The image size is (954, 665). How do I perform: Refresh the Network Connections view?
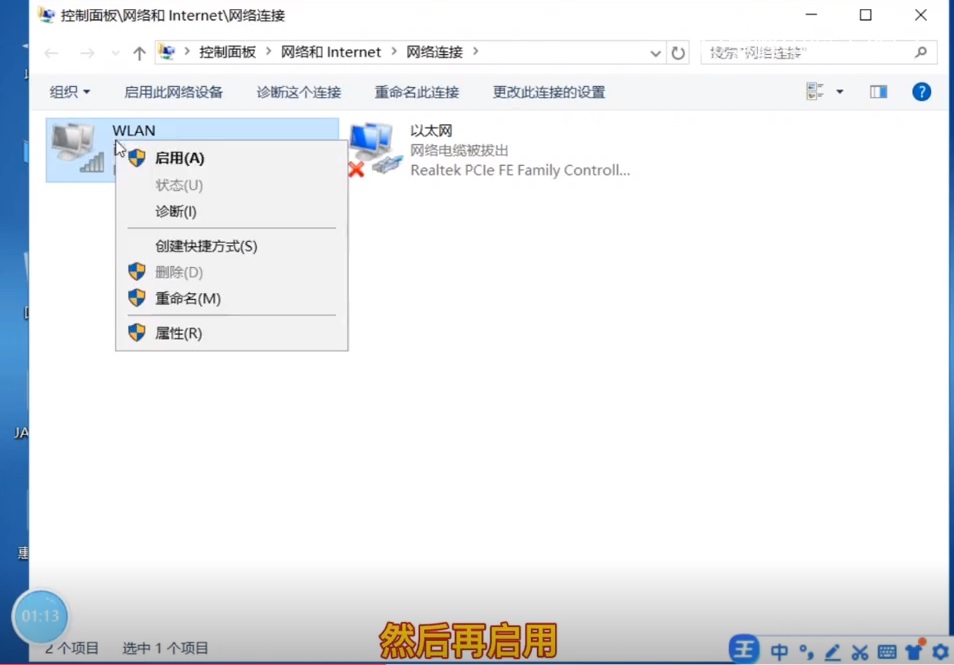coord(678,52)
